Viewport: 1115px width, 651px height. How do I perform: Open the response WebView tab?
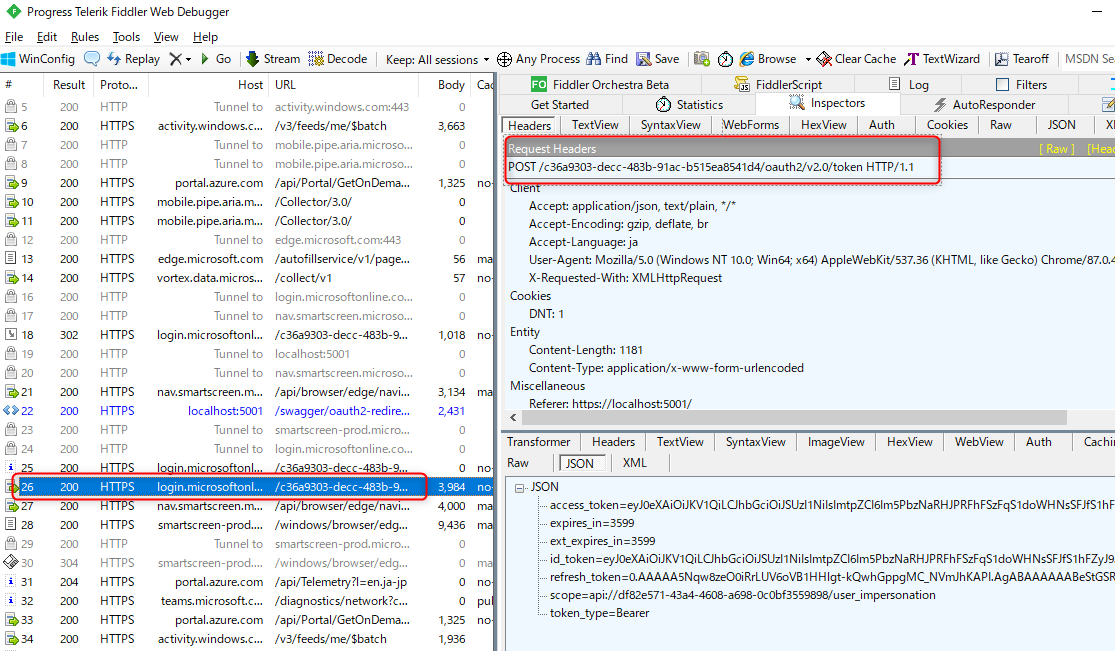pos(978,442)
